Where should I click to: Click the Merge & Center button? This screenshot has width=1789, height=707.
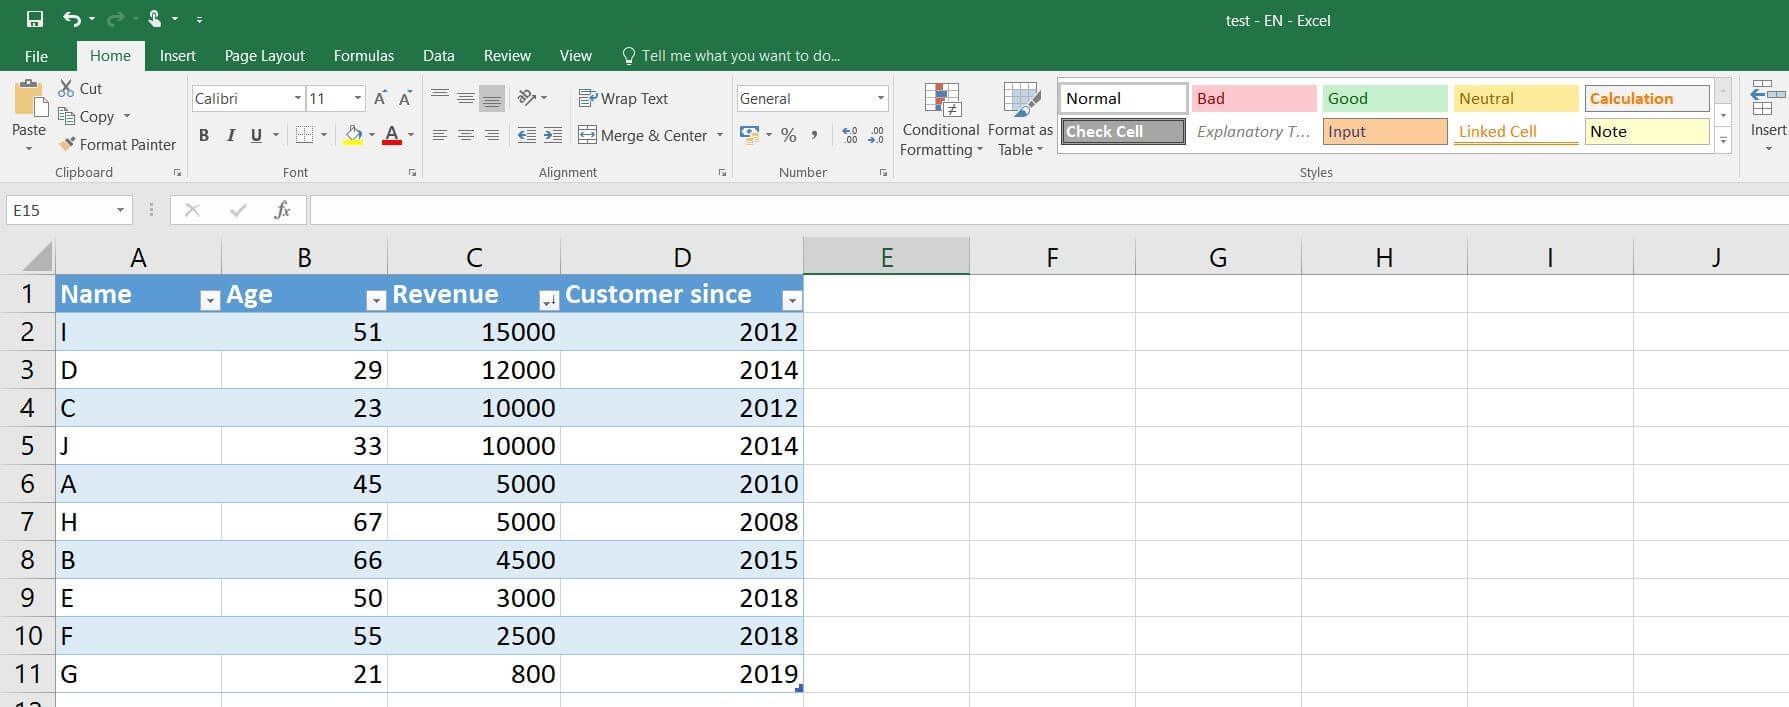click(x=643, y=135)
